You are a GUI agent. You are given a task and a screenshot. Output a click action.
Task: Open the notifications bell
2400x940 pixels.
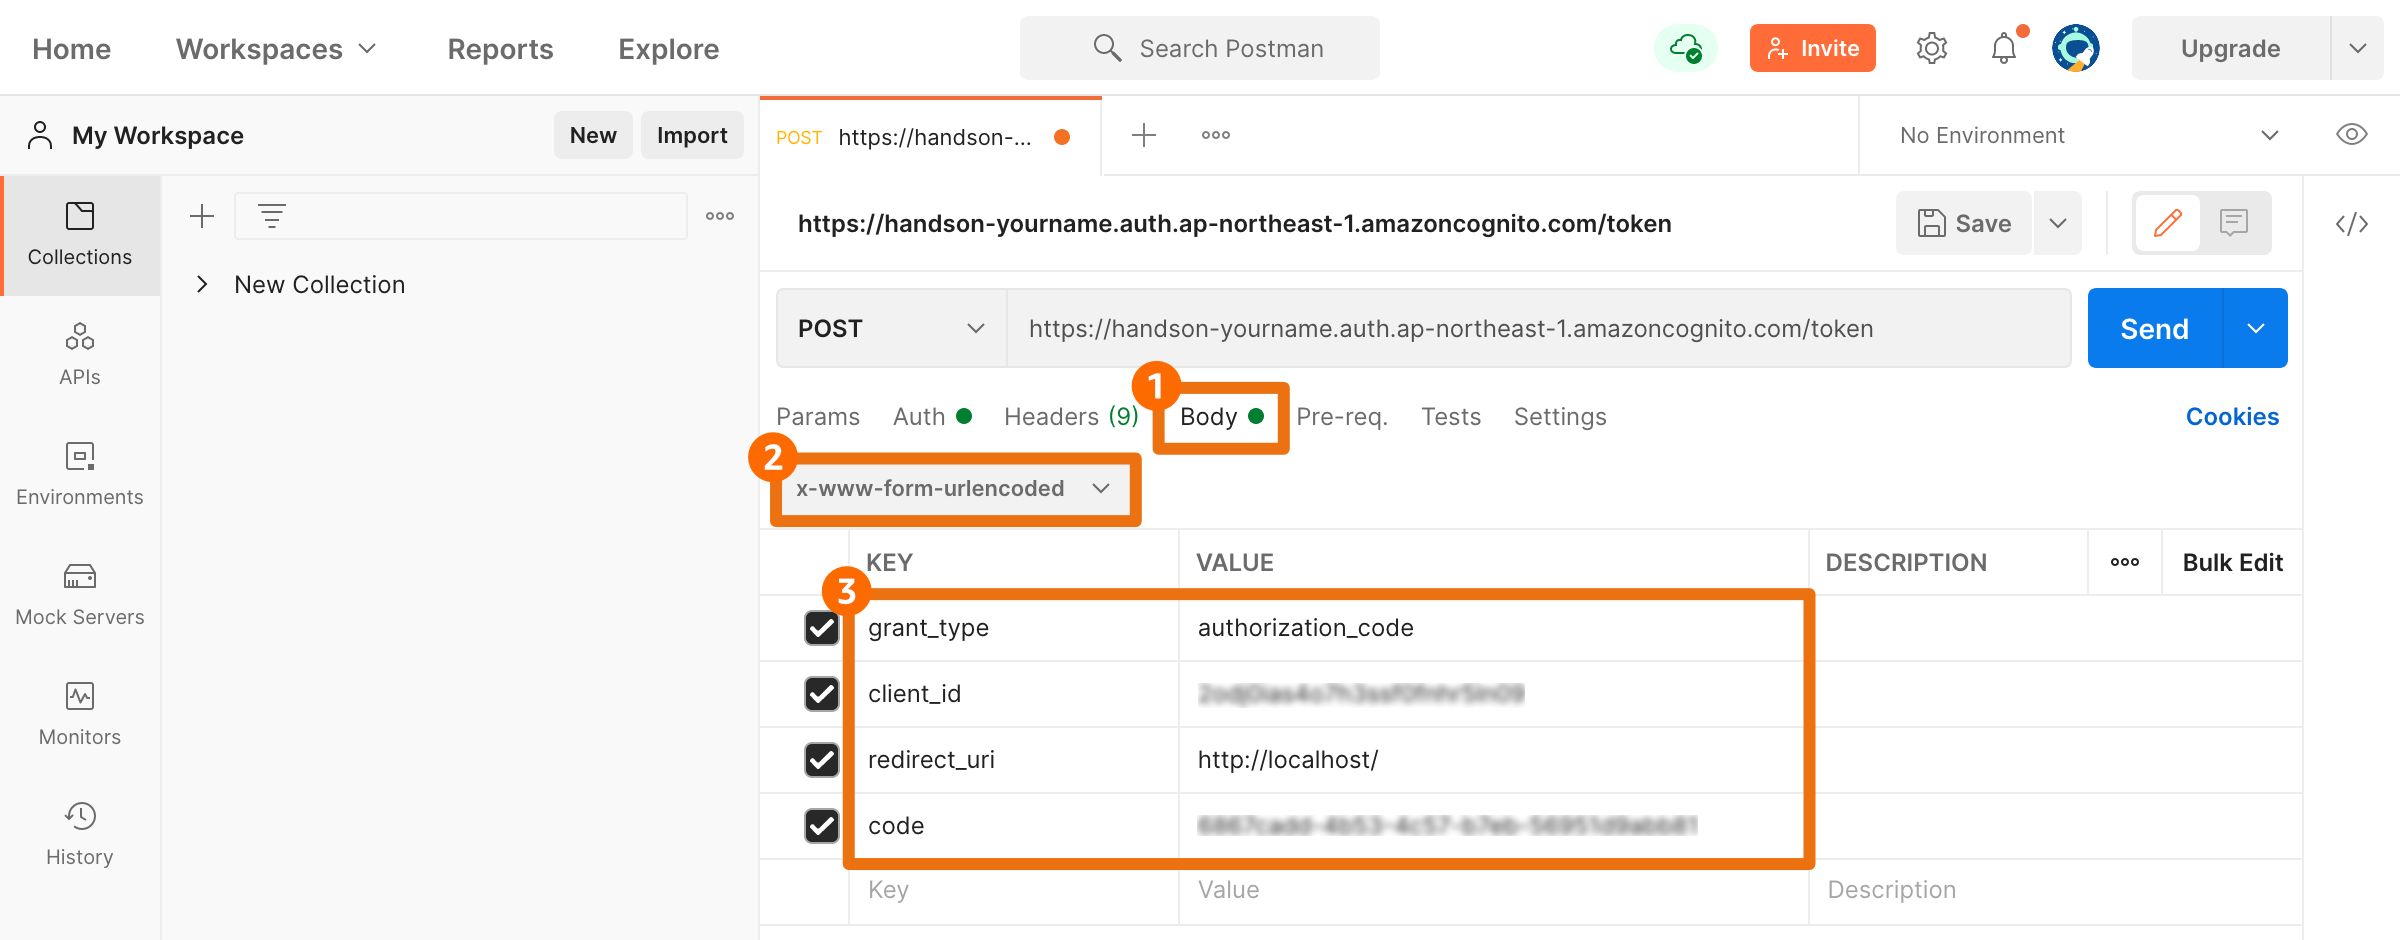2004,48
